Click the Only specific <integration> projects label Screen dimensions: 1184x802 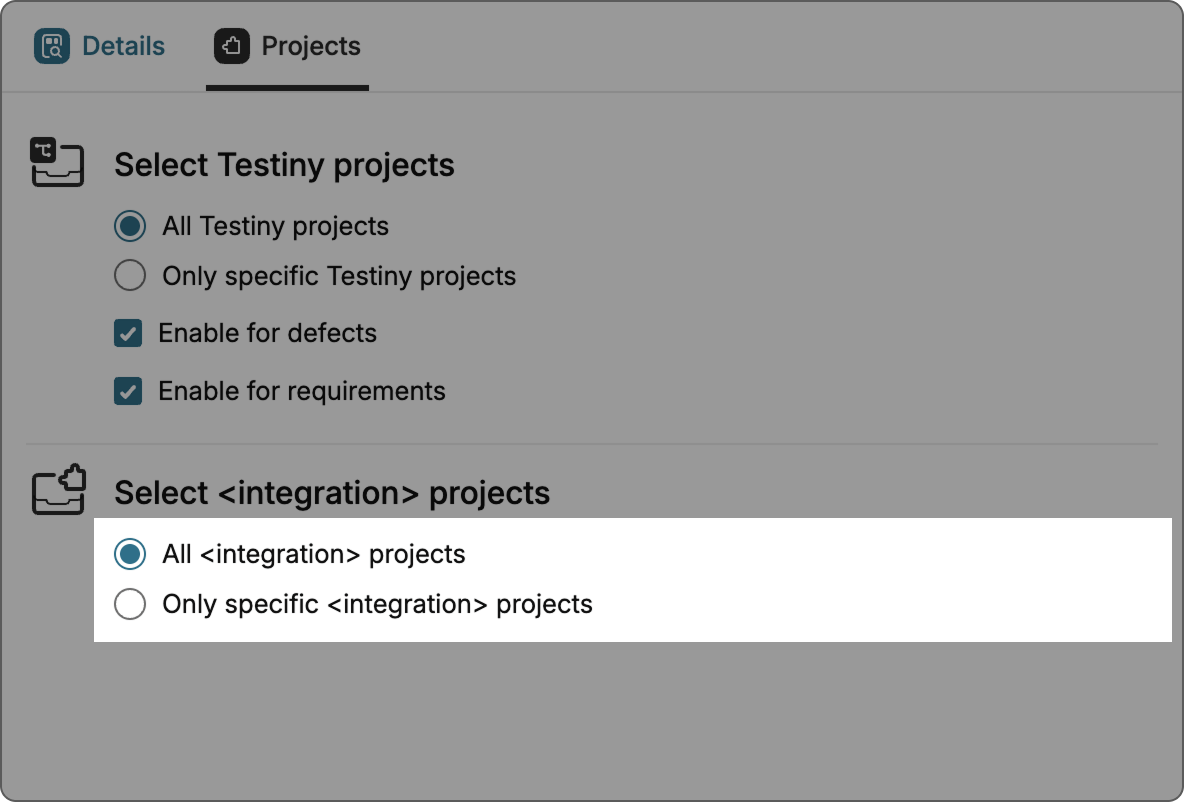point(377,604)
